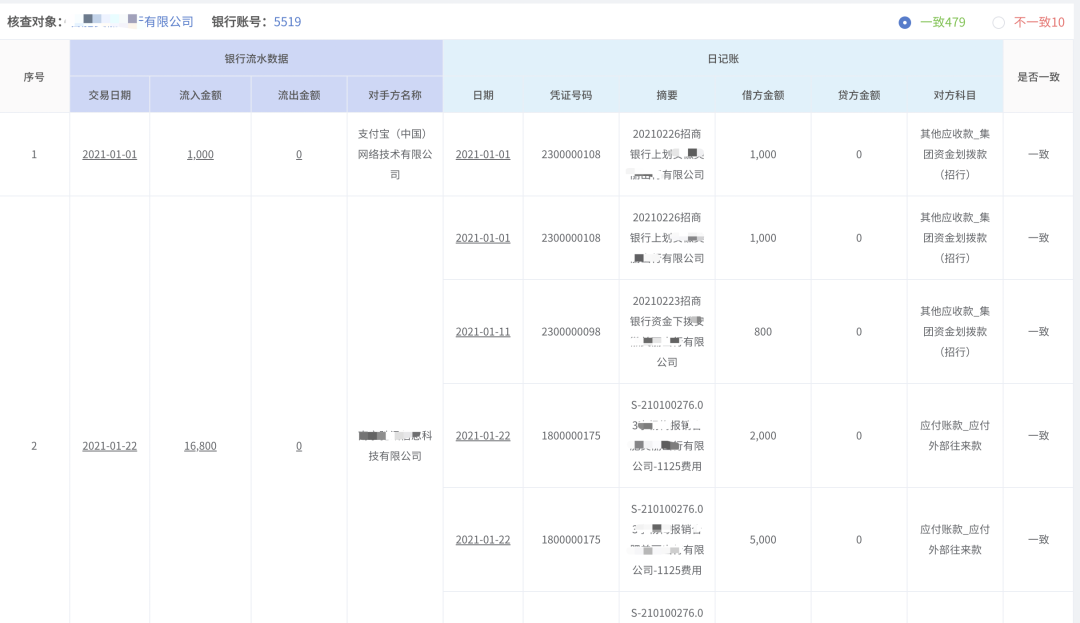
Task: Click inflow amount 16,800 in row 2
Action: (200, 446)
